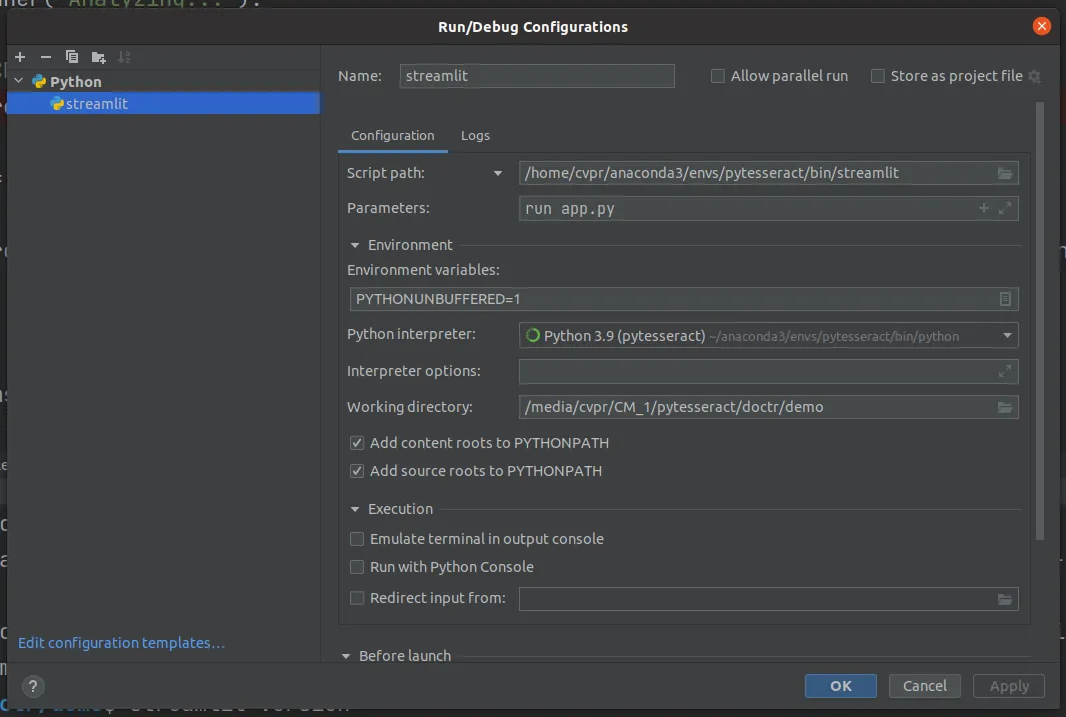Enable Allow parallel run
The height and width of the screenshot is (717, 1066).
(x=716, y=75)
